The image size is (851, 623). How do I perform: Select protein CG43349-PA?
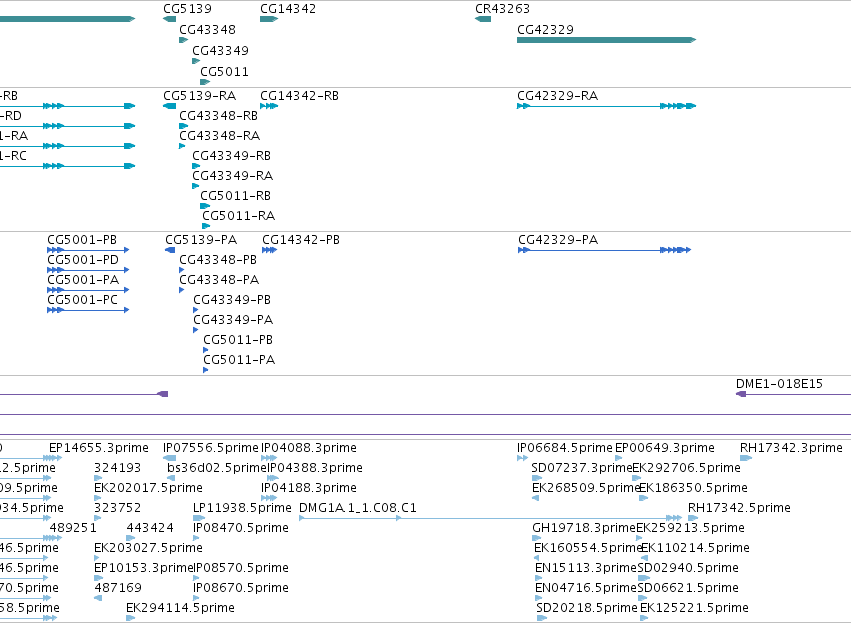[x=233, y=320]
